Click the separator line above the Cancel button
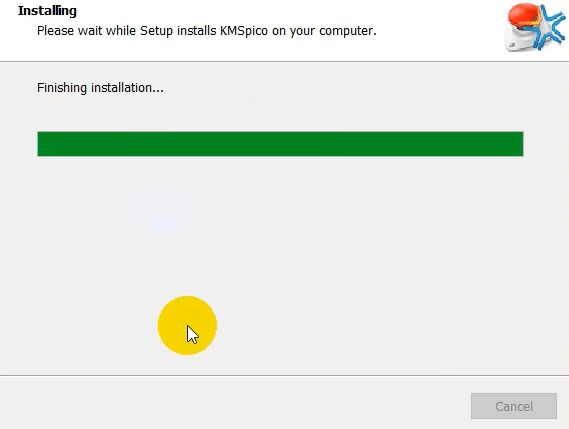Image resolution: width=569 pixels, height=429 pixels. point(284,376)
